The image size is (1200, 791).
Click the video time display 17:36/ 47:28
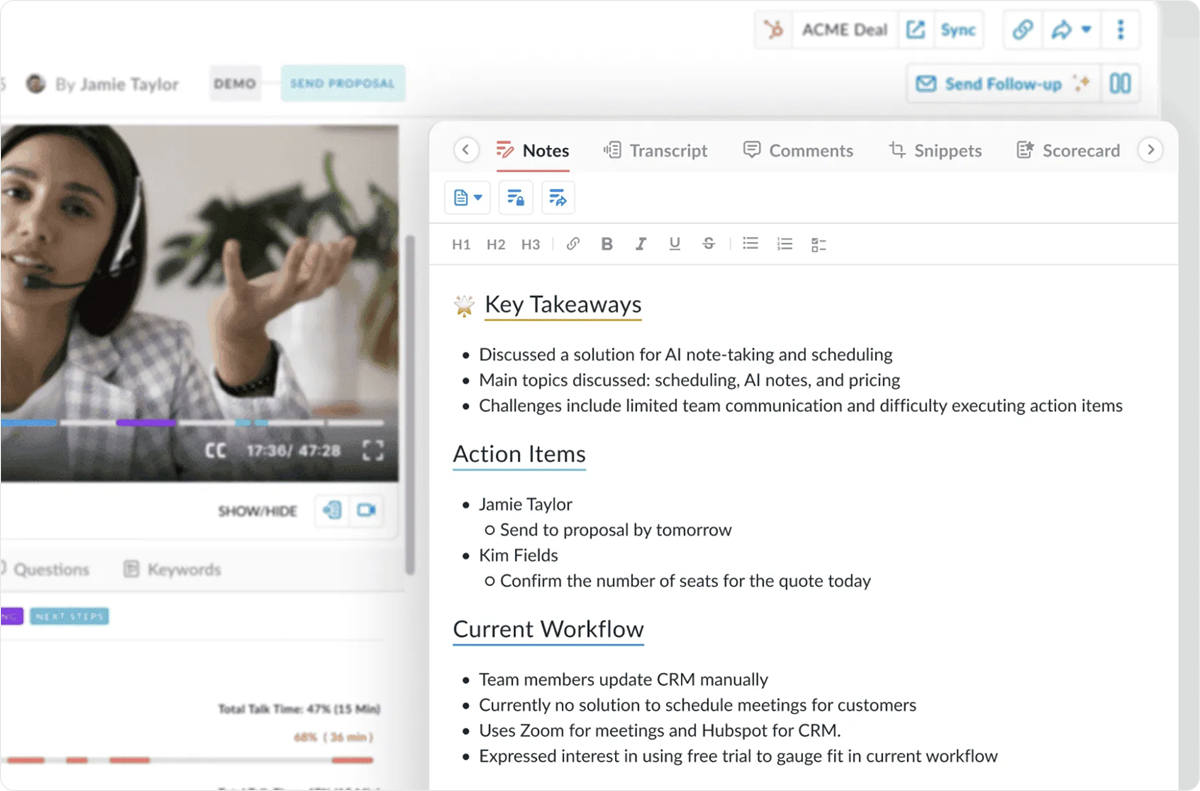click(293, 451)
